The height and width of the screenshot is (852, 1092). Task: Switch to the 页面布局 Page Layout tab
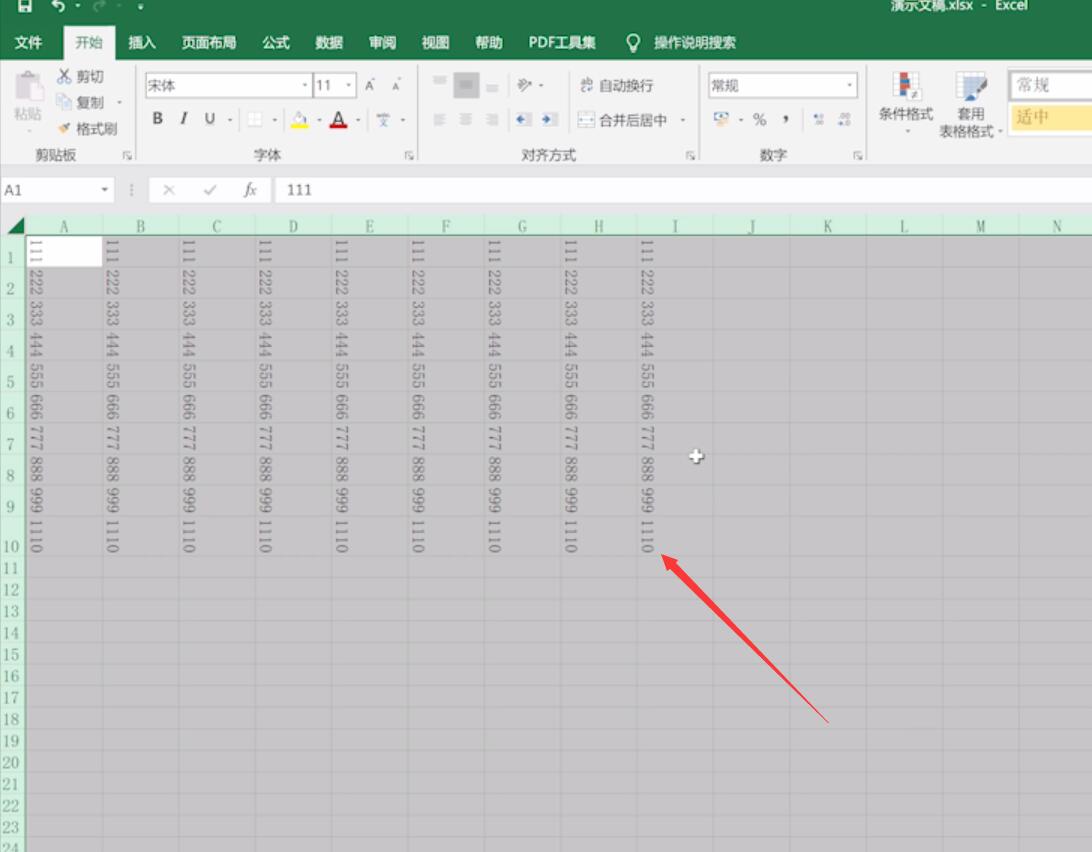coord(209,42)
